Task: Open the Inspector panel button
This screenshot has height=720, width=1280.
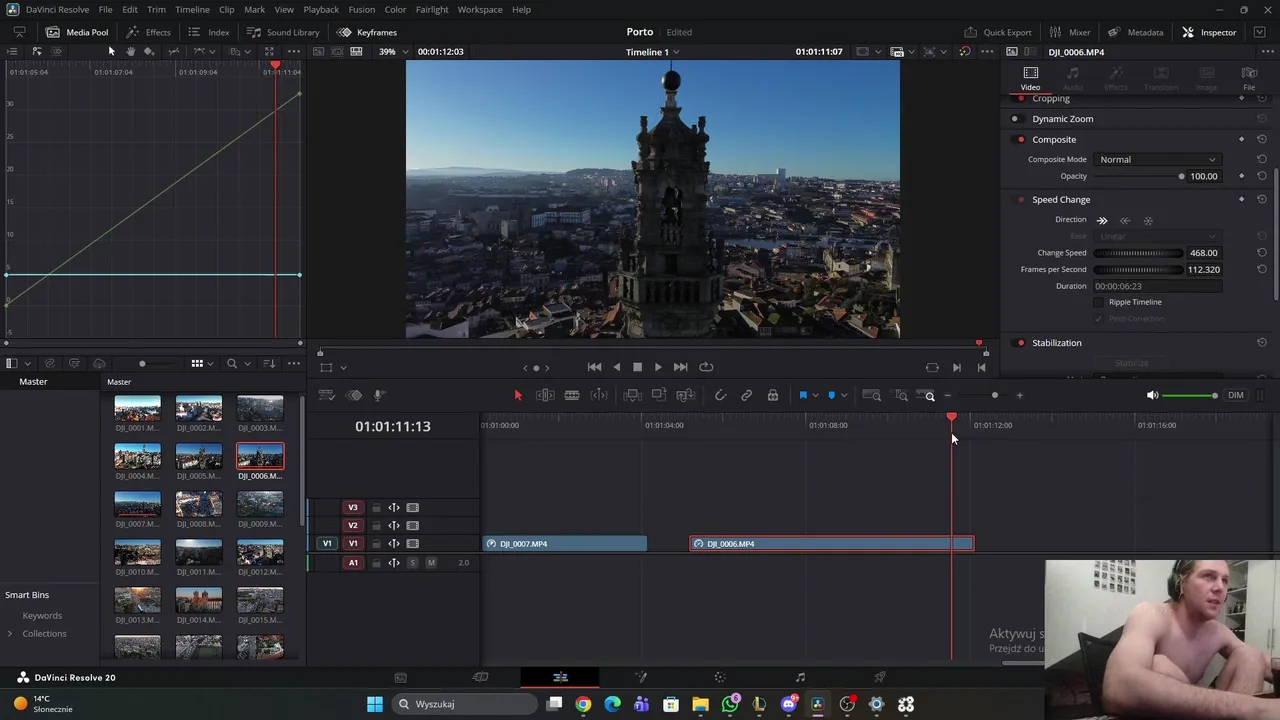Action: click(1209, 32)
